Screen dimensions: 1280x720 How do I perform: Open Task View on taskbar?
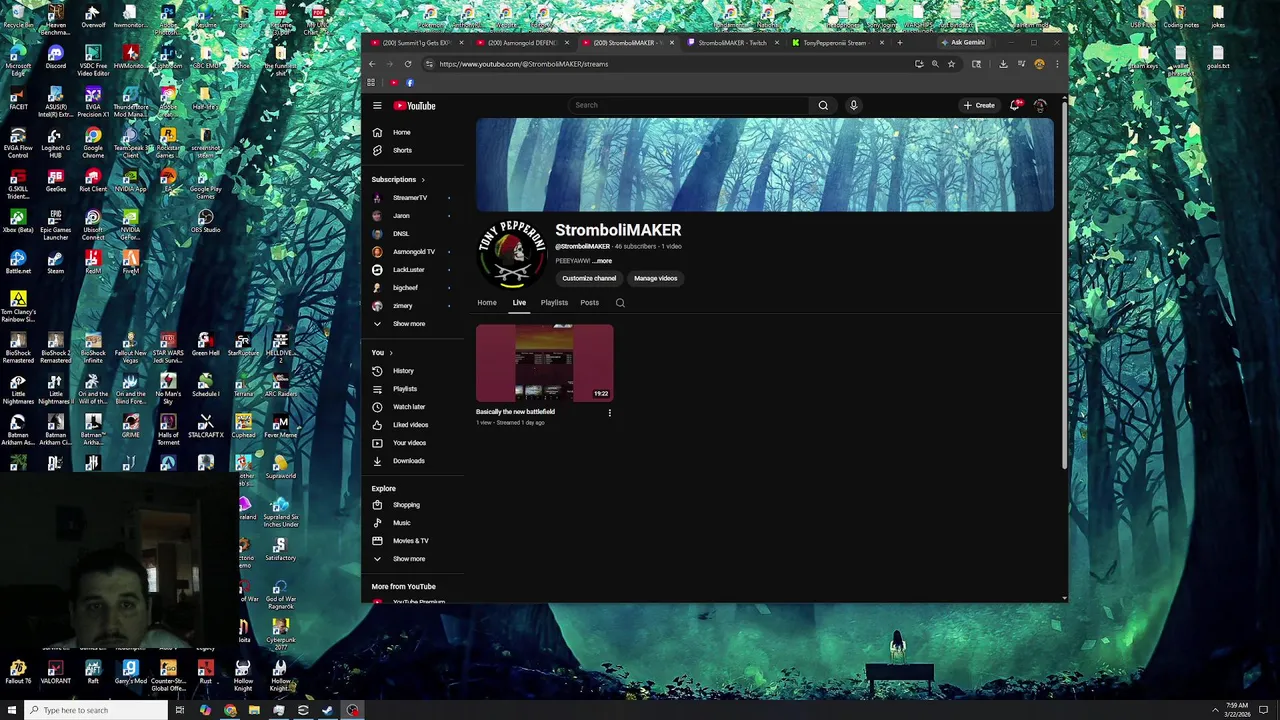coord(180,710)
